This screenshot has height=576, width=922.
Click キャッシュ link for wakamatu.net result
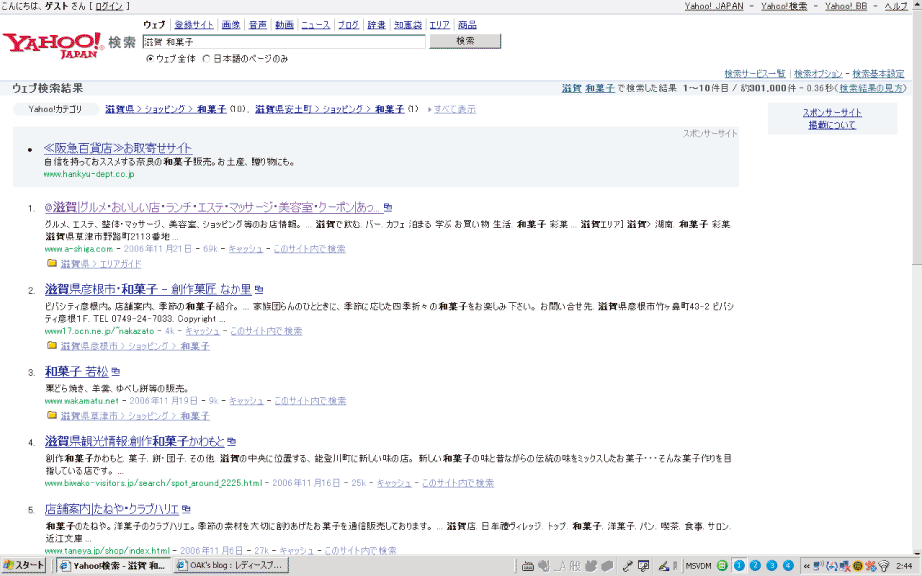click(246, 401)
